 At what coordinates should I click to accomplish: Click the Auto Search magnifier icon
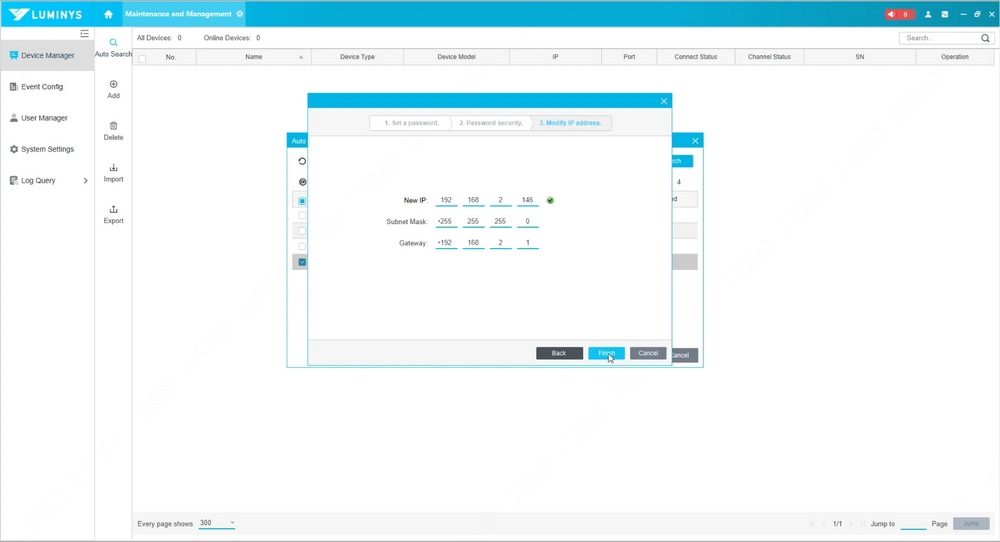[x=114, y=43]
